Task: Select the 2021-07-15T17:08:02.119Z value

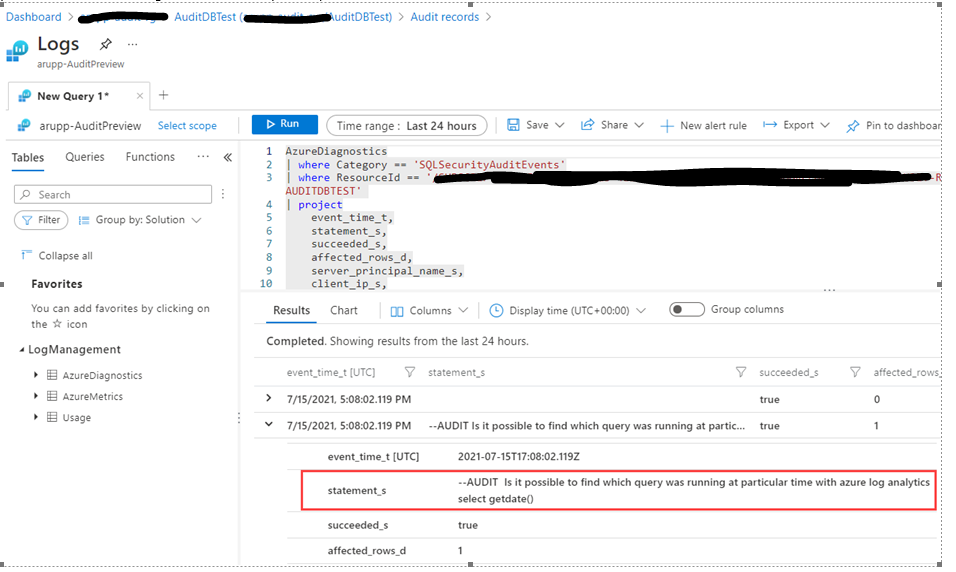Action: click(519, 457)
